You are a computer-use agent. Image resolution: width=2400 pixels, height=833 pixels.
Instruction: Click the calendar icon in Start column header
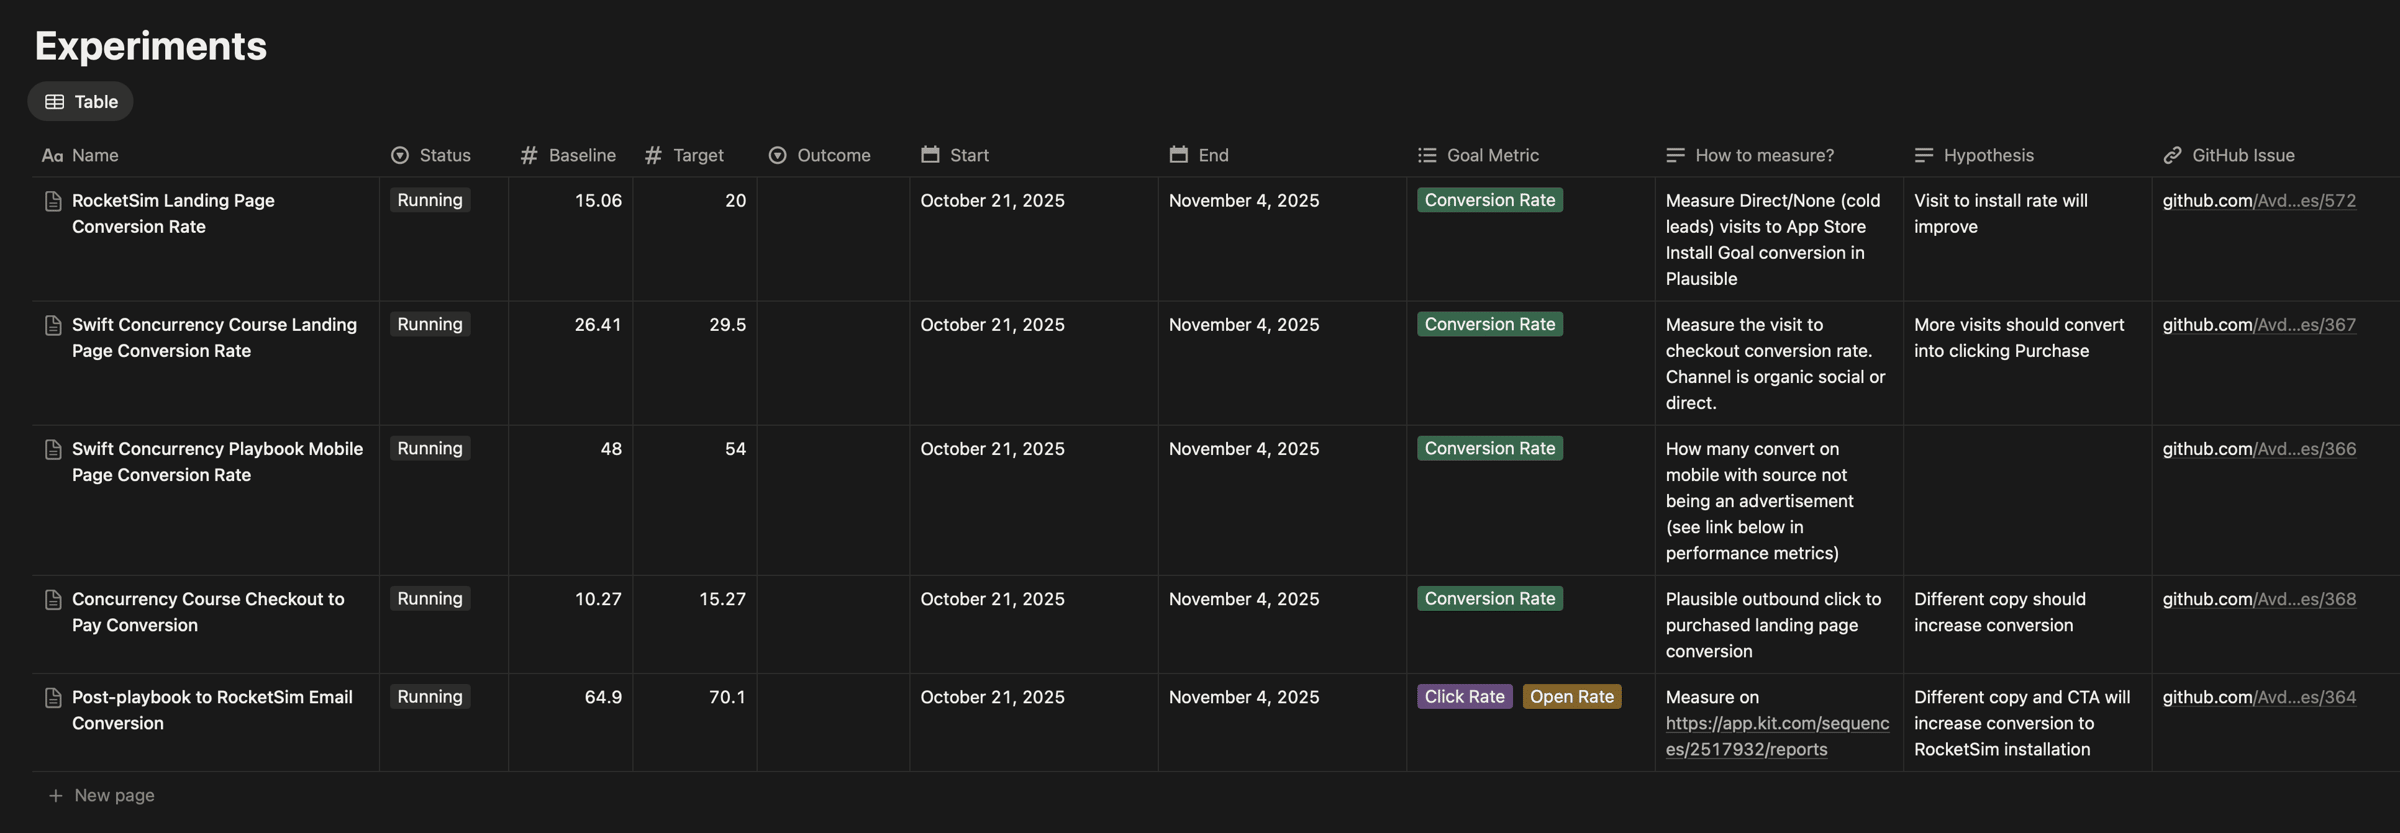coord(930,155)
